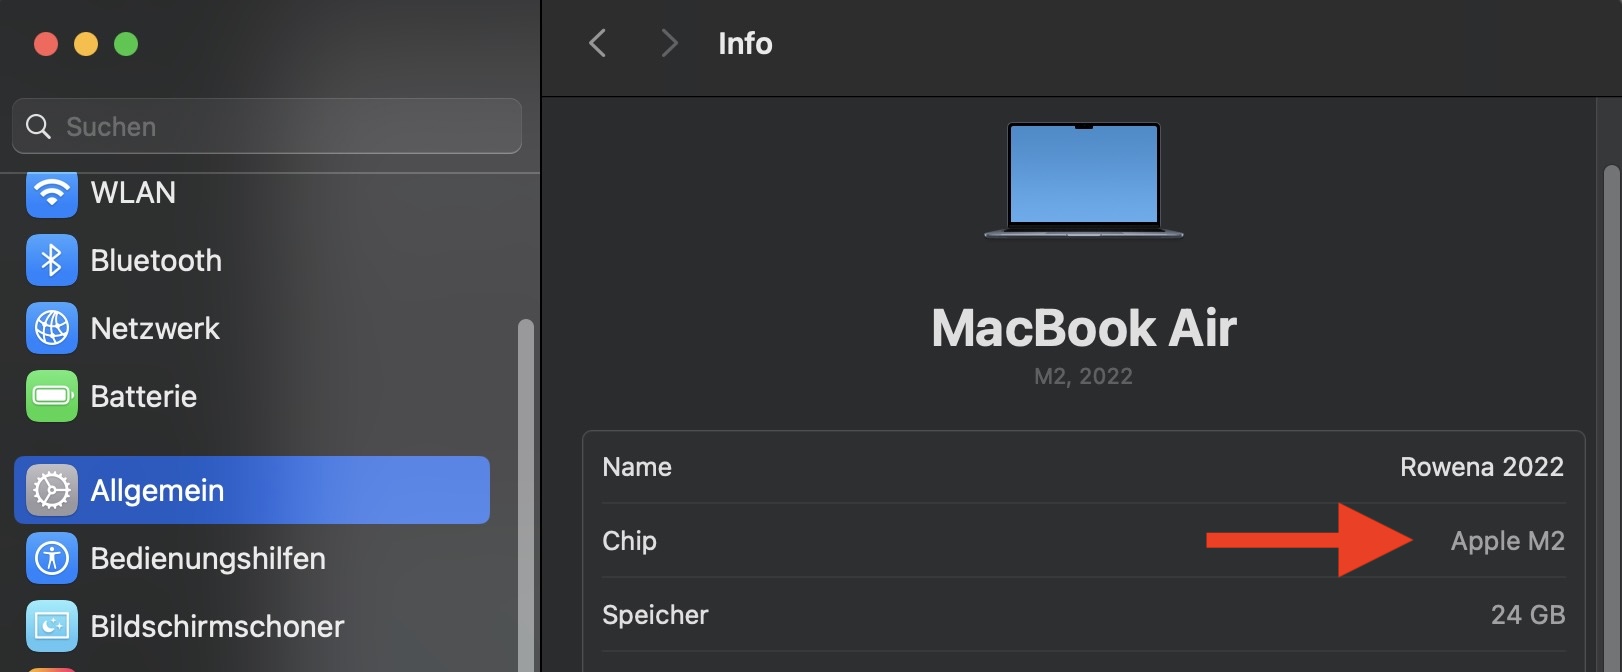Screen dimensions: 1622x672
Task: Click the Bedienungshilfen accessibility icon
Action: [51, 558]
